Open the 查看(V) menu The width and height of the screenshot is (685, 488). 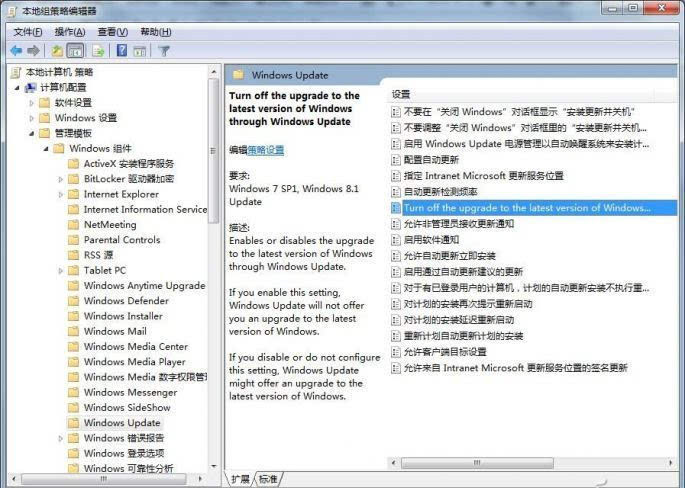pos(113,32)
